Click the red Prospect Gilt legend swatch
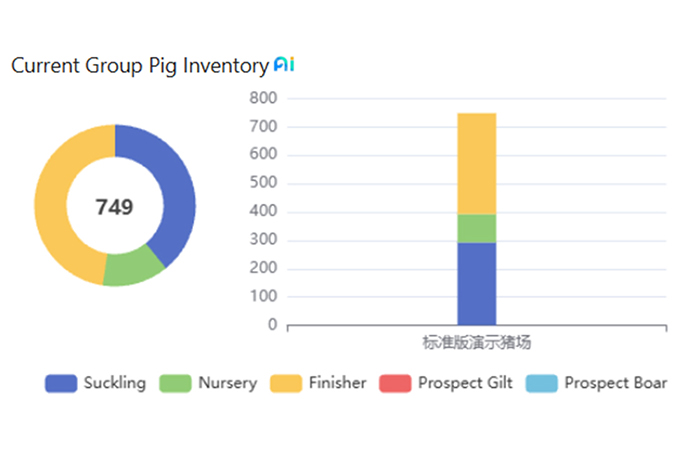Screen dimensions: 700x465 [x=395, y=383]
